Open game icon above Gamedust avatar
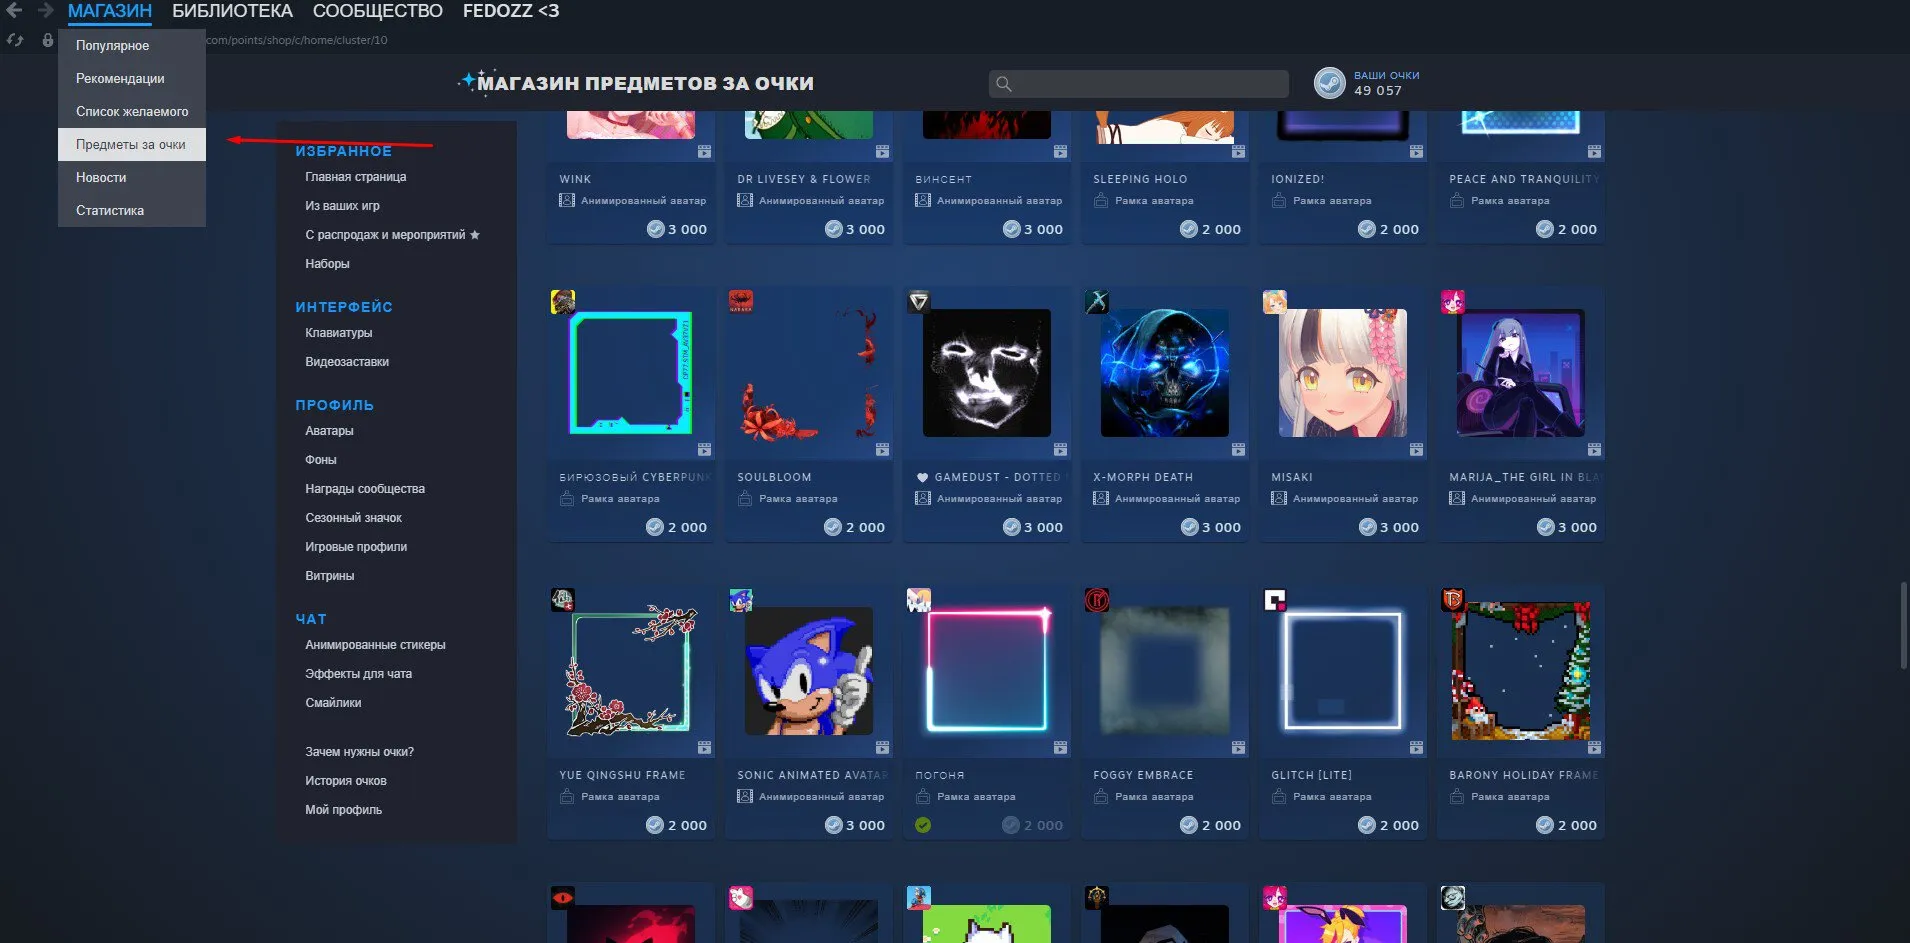The width and height of the screenshot is (1910, 943). pyautogui.click(x=919, y=302)
